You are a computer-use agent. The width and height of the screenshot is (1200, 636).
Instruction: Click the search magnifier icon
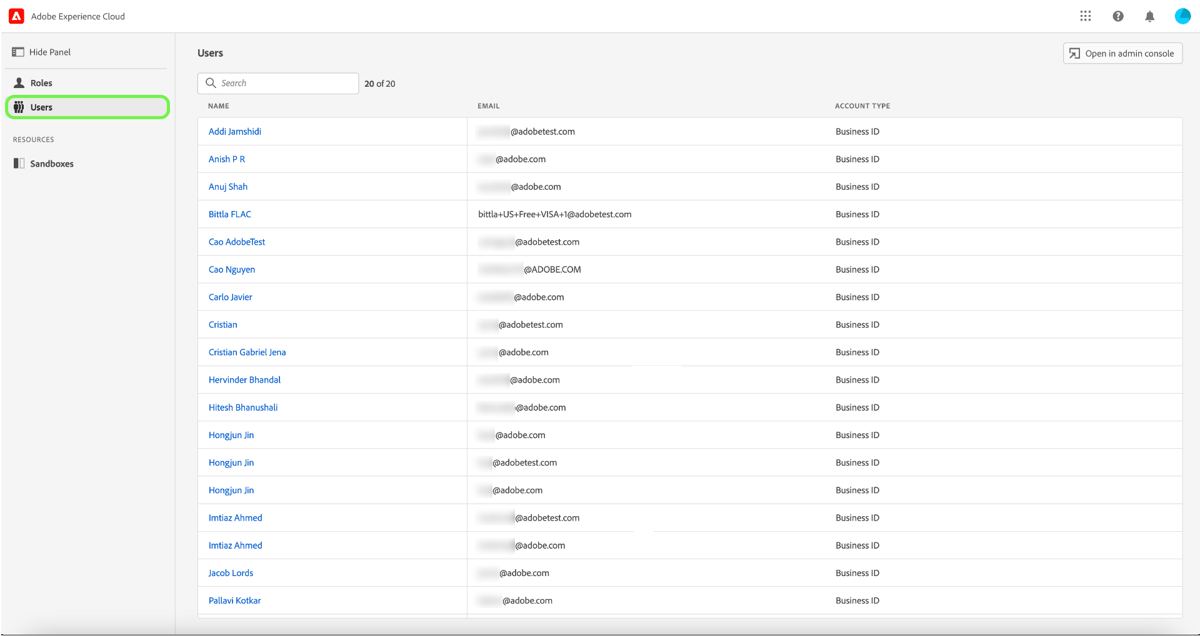tap(211, 83)
